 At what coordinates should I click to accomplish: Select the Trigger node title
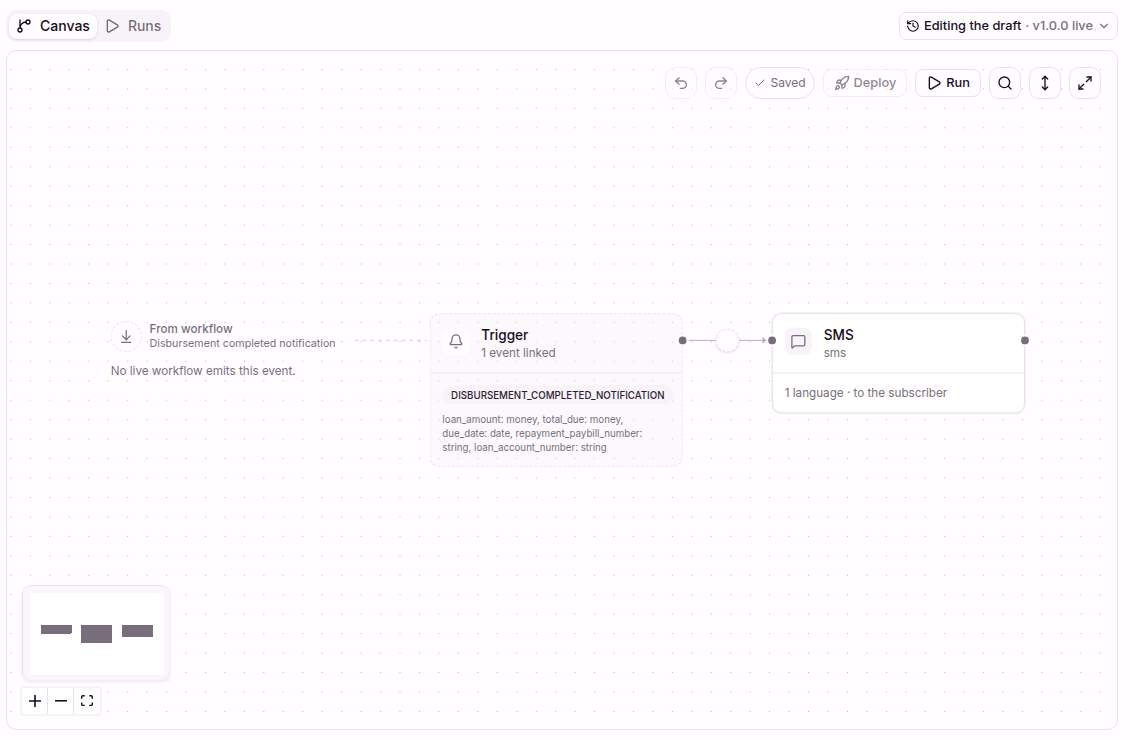coord(504,335)
